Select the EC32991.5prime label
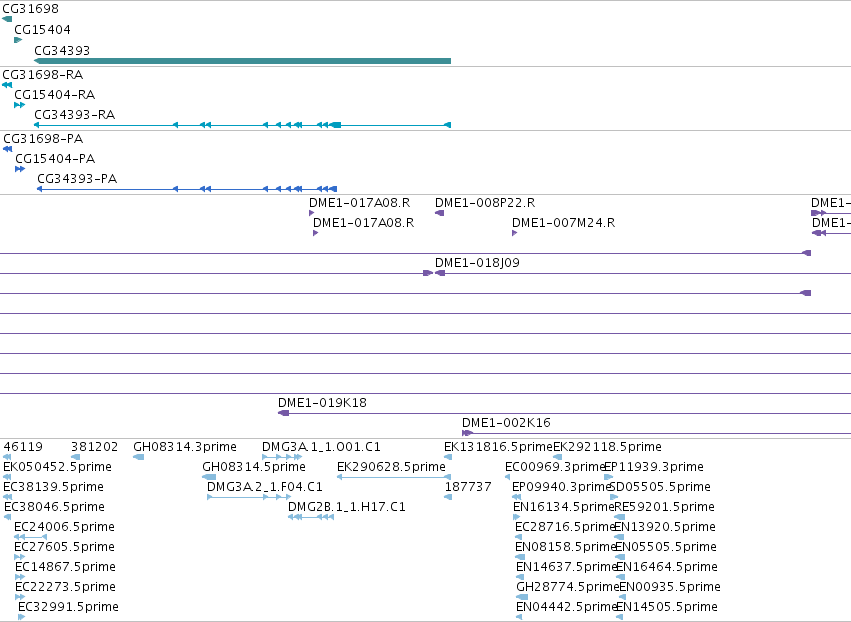 (x=68, y=607)
